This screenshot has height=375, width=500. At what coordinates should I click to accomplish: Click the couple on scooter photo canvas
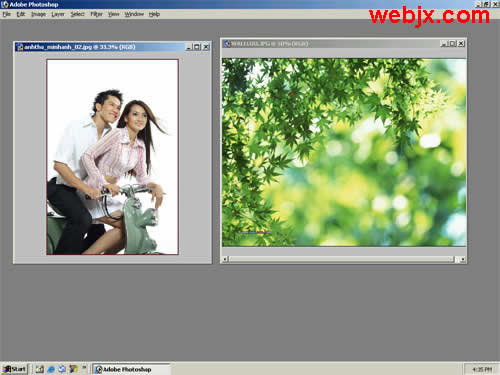point(113,157)
